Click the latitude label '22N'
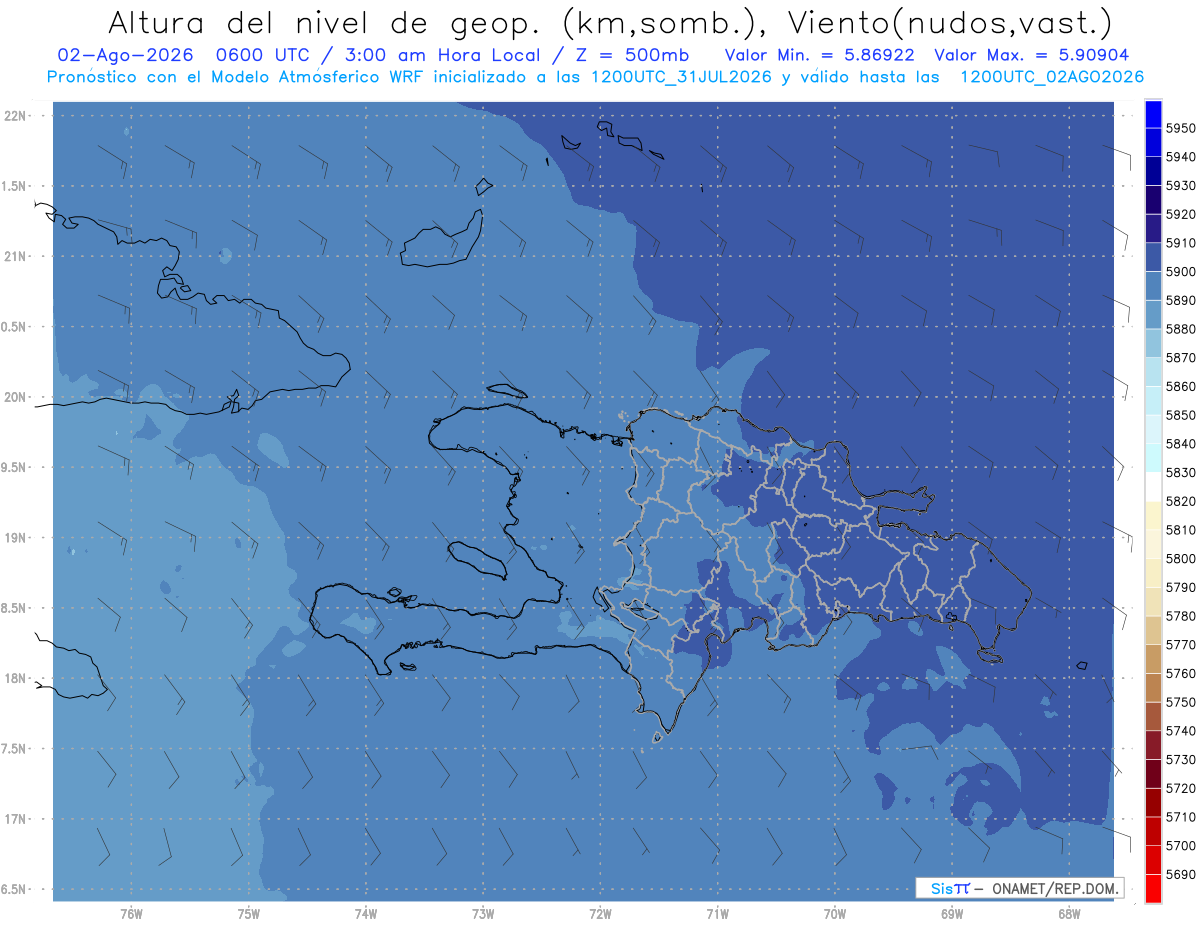 point(16,115)
